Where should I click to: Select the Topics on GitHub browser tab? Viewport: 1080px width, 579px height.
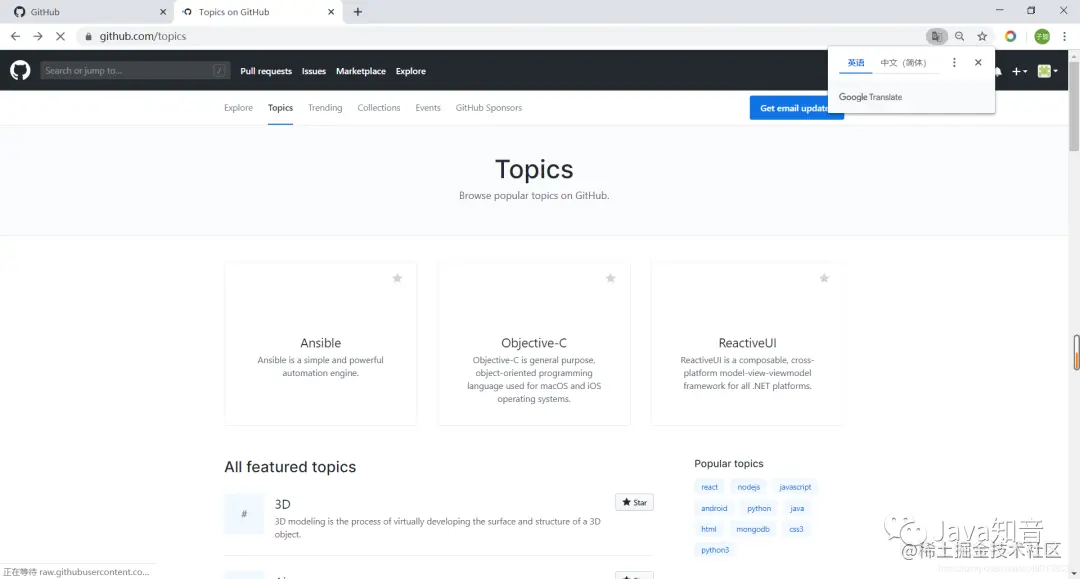[x=258, y=12]
